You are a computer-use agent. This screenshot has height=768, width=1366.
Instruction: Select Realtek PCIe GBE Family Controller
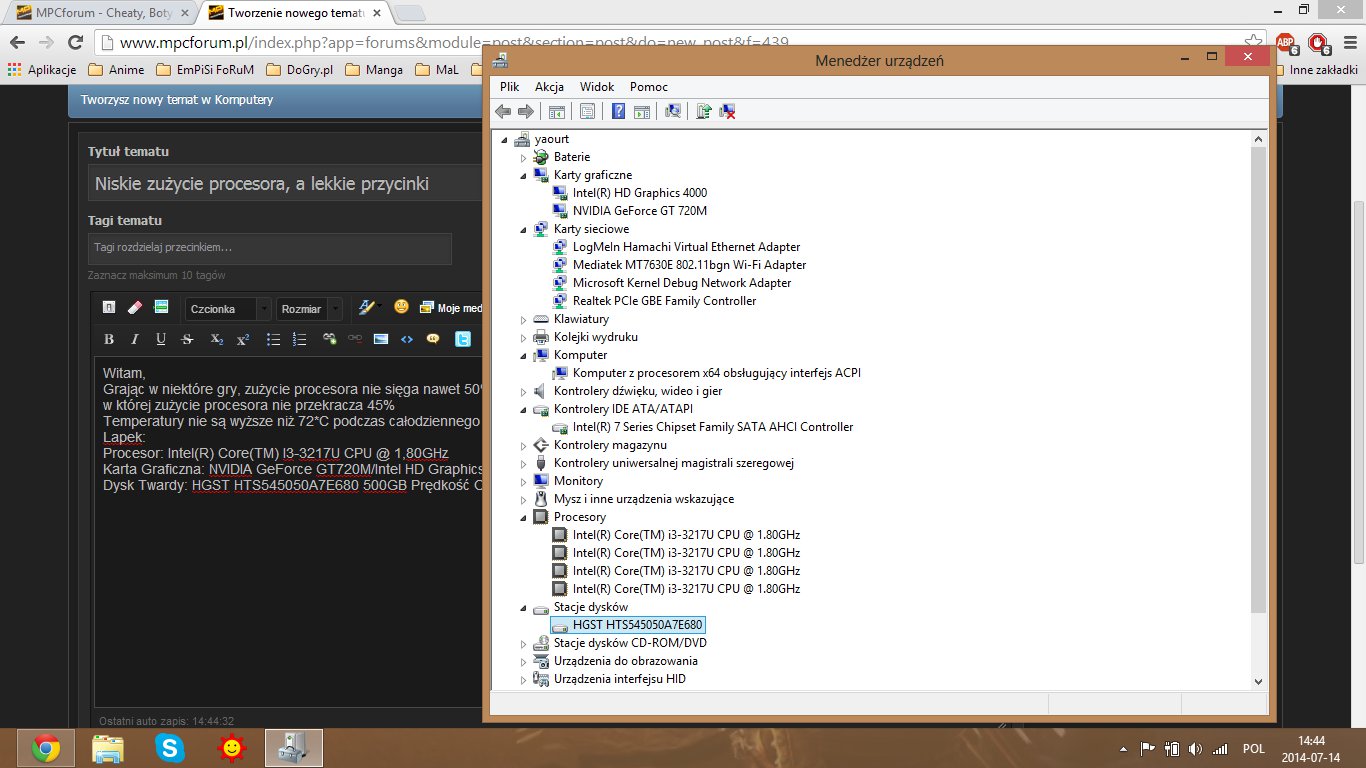tap(664, 301)
